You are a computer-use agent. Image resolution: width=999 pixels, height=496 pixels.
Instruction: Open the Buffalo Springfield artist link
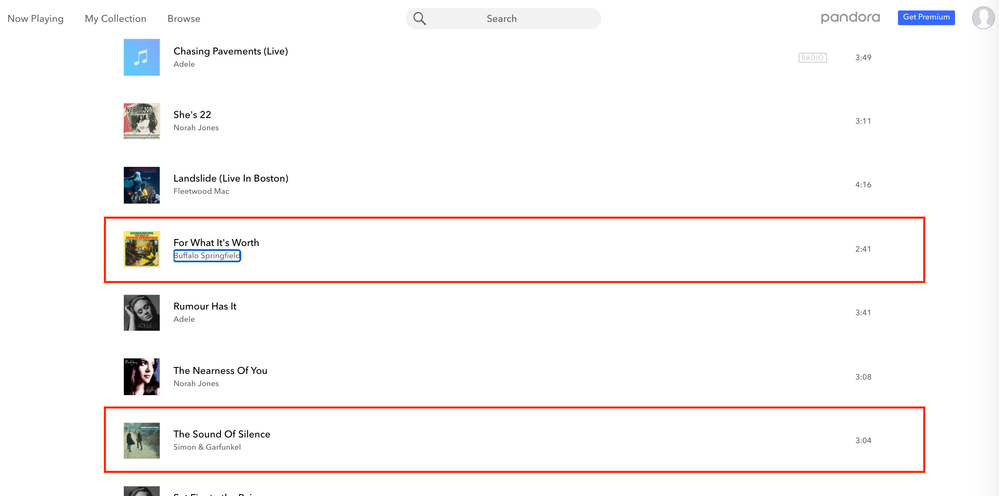pos(207,256)
